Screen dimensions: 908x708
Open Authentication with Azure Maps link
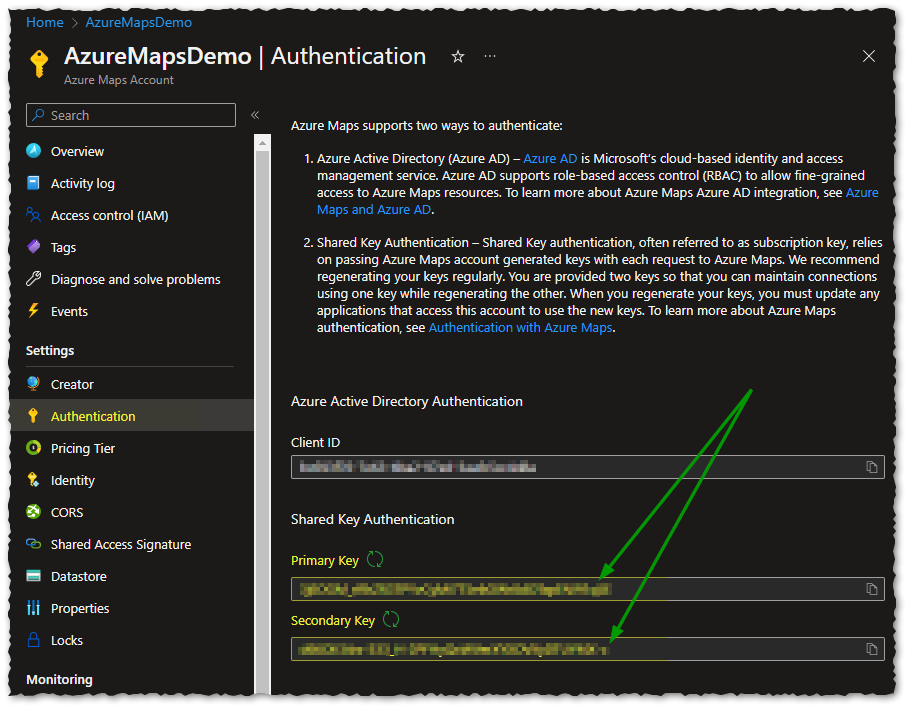(520, 327)
